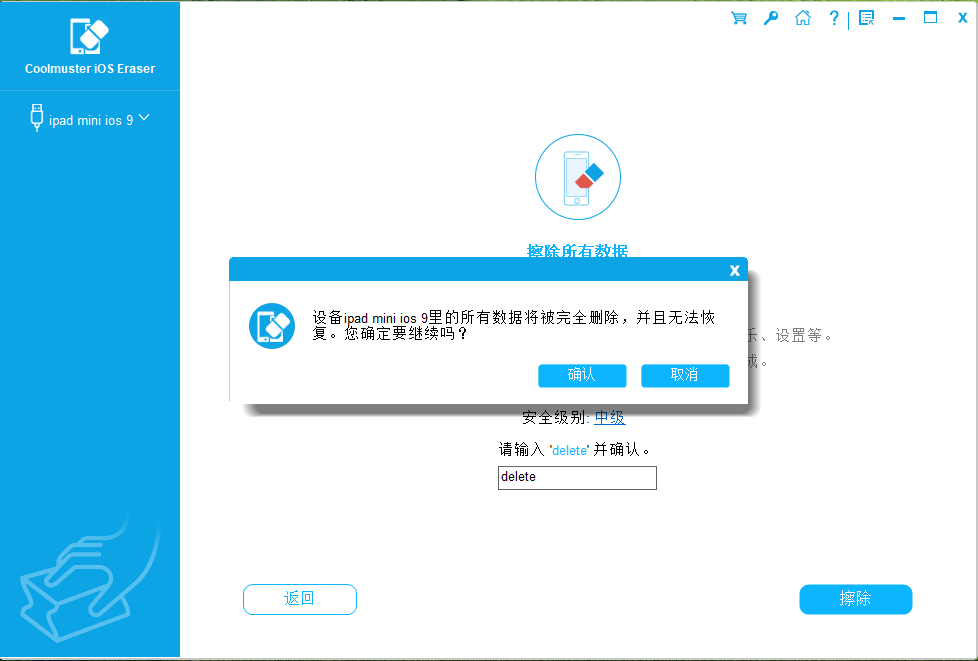Open the shopping cart purchase icon

739,18
